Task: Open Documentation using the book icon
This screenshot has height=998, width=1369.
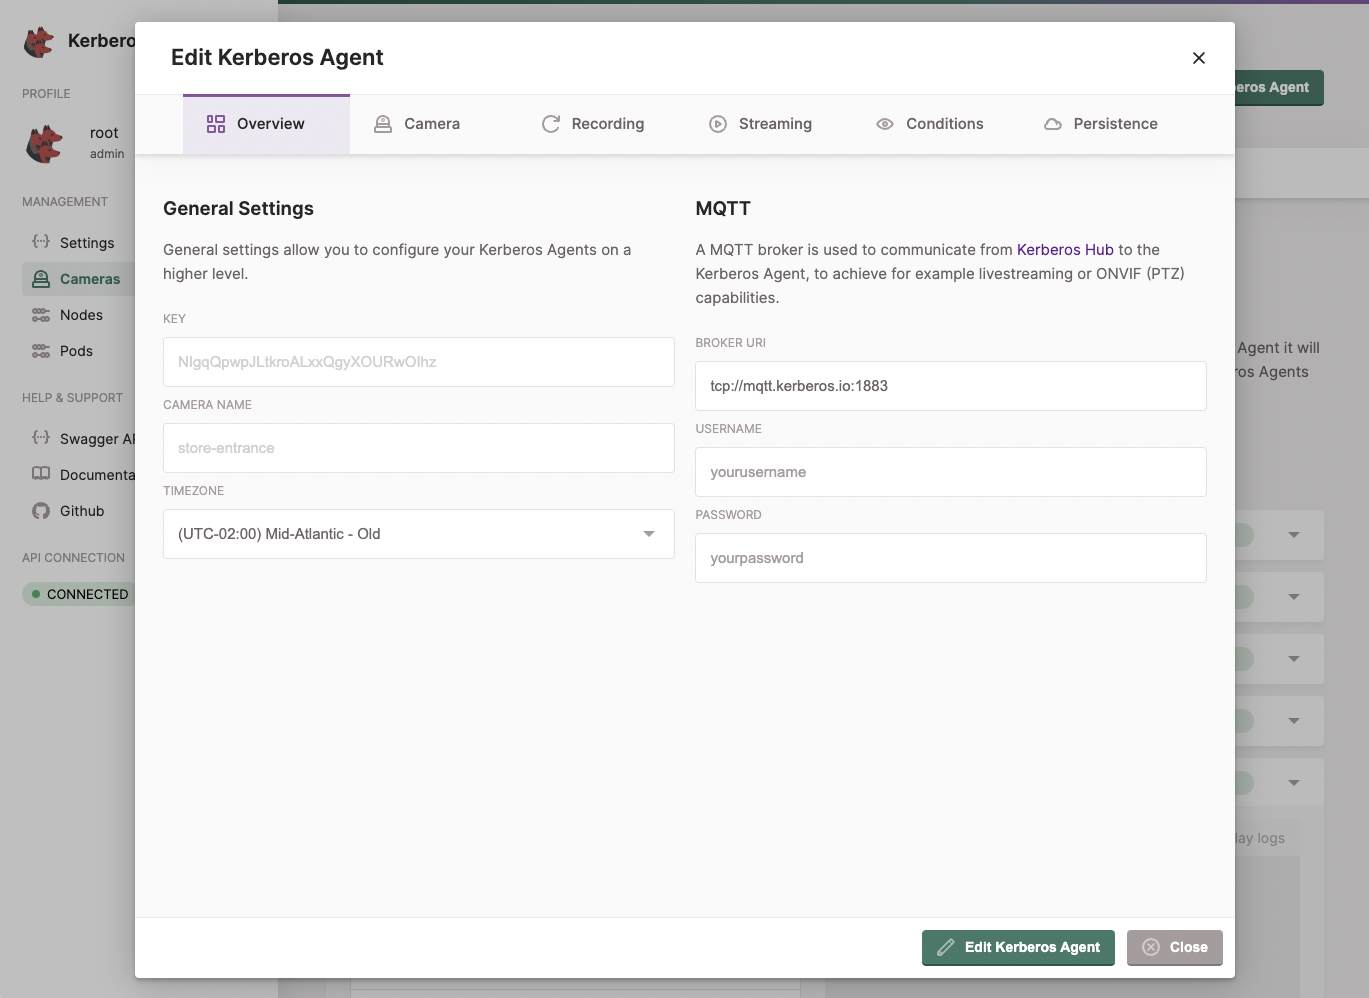Action: pyautogui.click(x=40, y=474)
